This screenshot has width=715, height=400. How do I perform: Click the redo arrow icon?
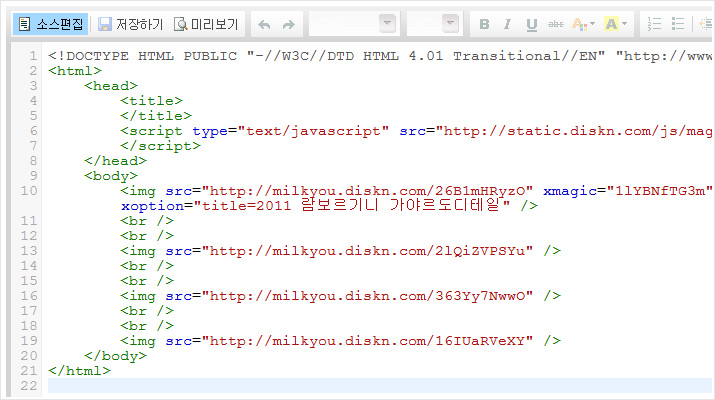coord(289,24)
